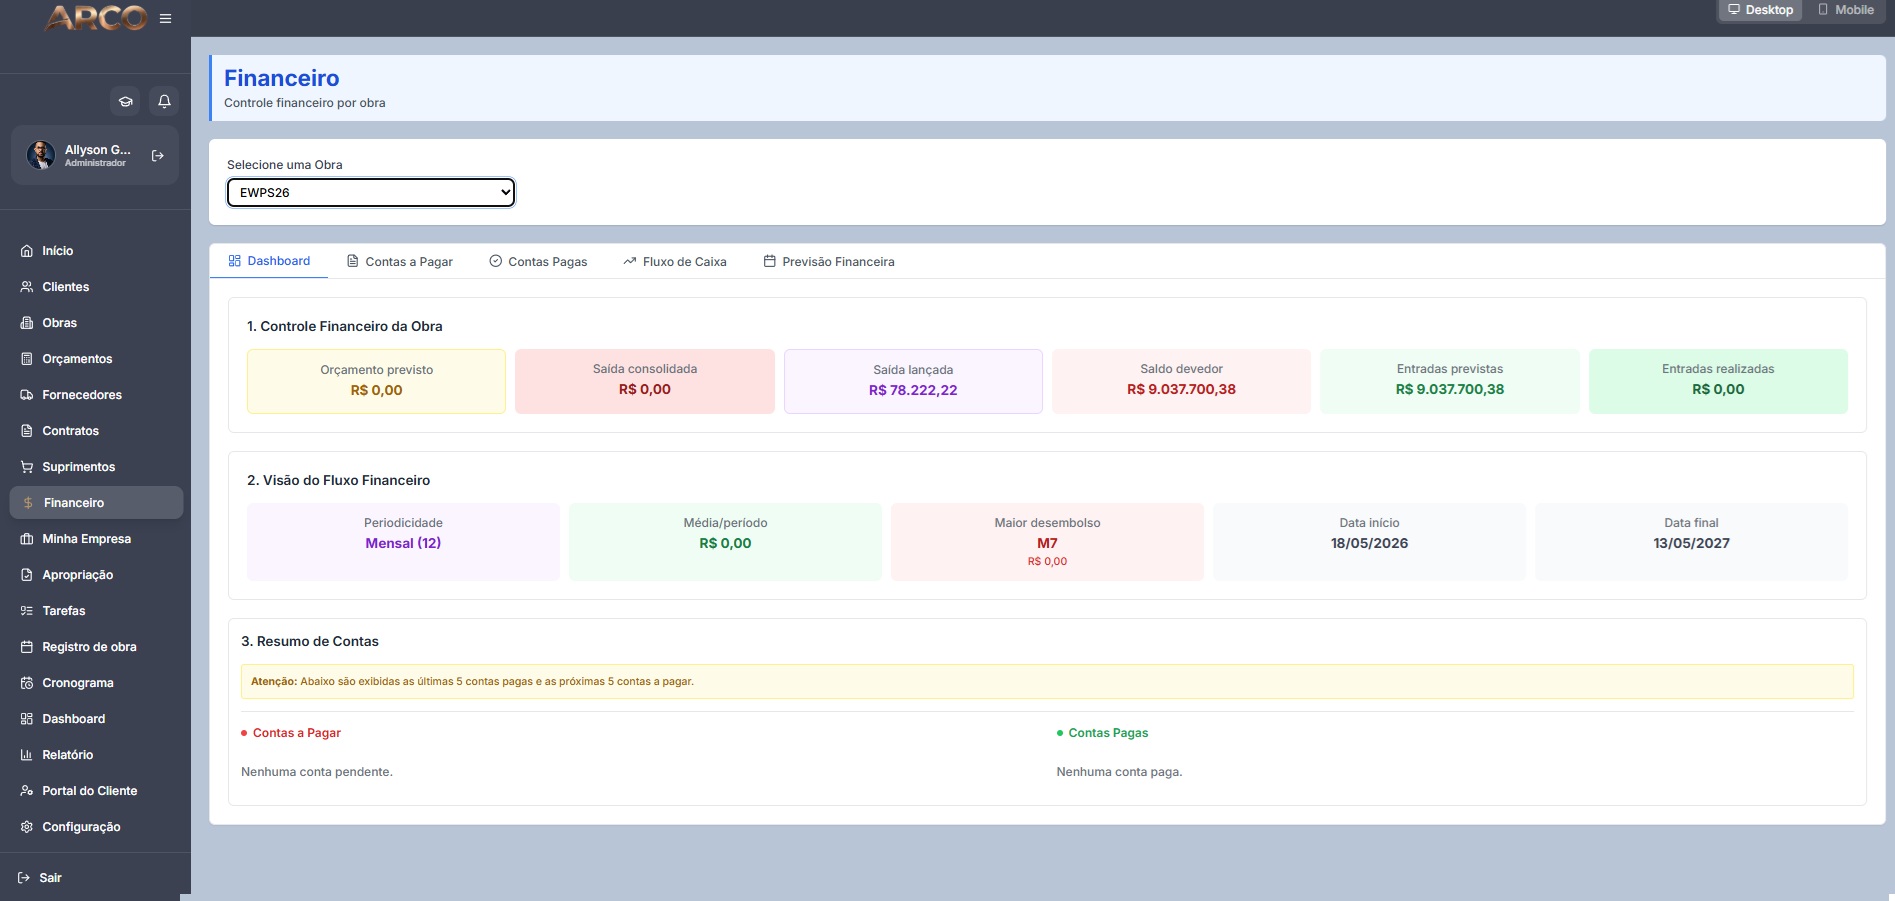The width and height of the screenshot is (1895, 901).
Task: Click the Configuração gear icon
Action: click(x=27, y=827)
